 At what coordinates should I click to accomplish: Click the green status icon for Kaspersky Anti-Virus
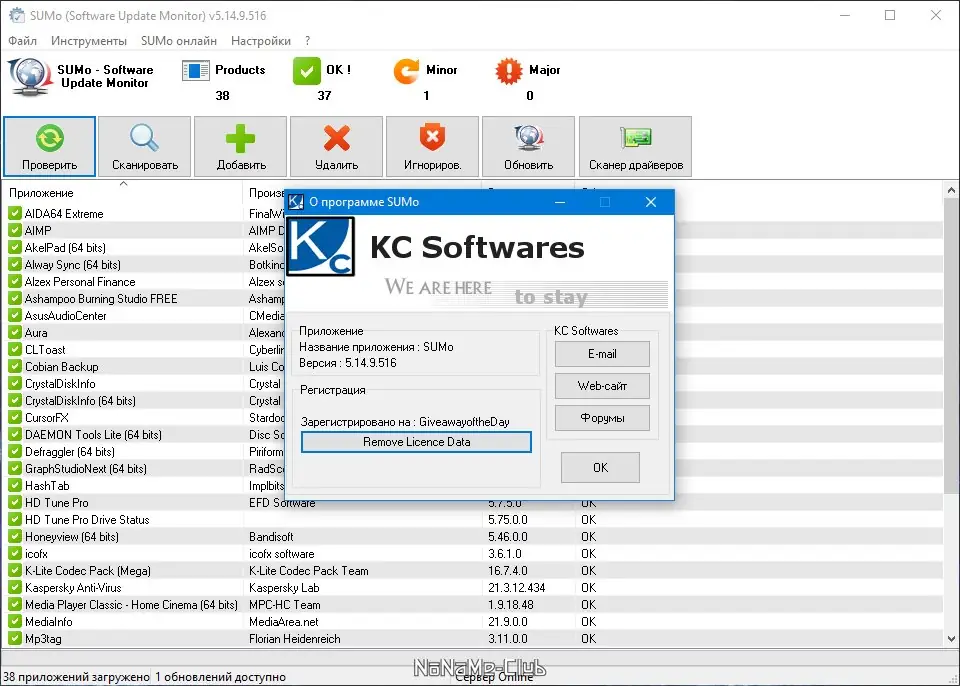[15, 587]
